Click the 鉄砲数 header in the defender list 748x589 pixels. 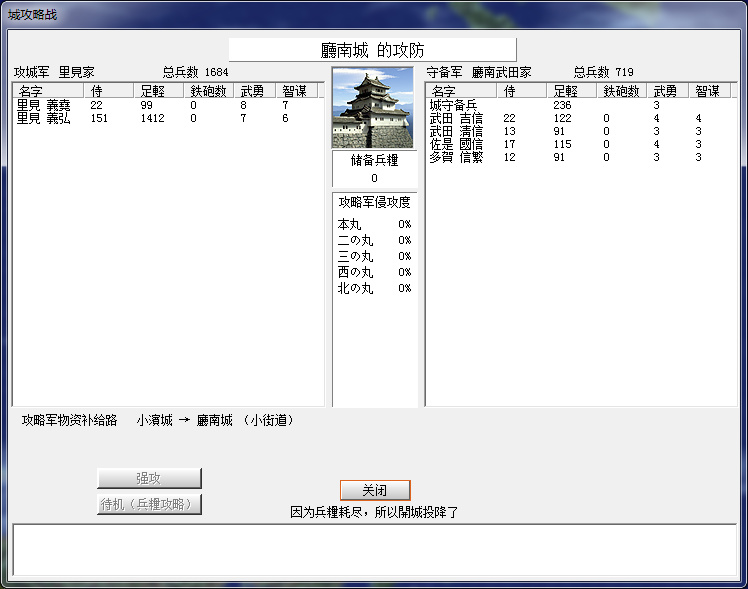[622, 91]
